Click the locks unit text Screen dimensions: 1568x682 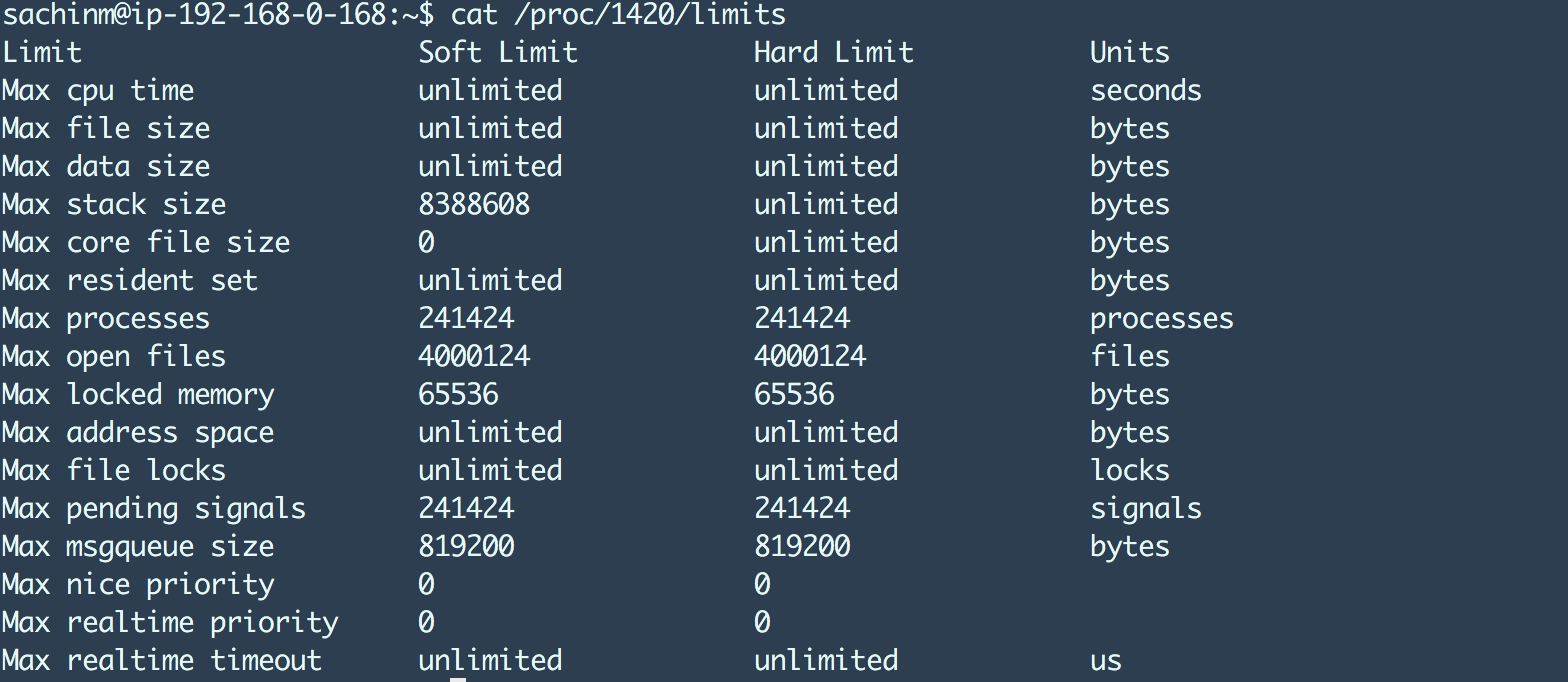tap(1130, 470)
